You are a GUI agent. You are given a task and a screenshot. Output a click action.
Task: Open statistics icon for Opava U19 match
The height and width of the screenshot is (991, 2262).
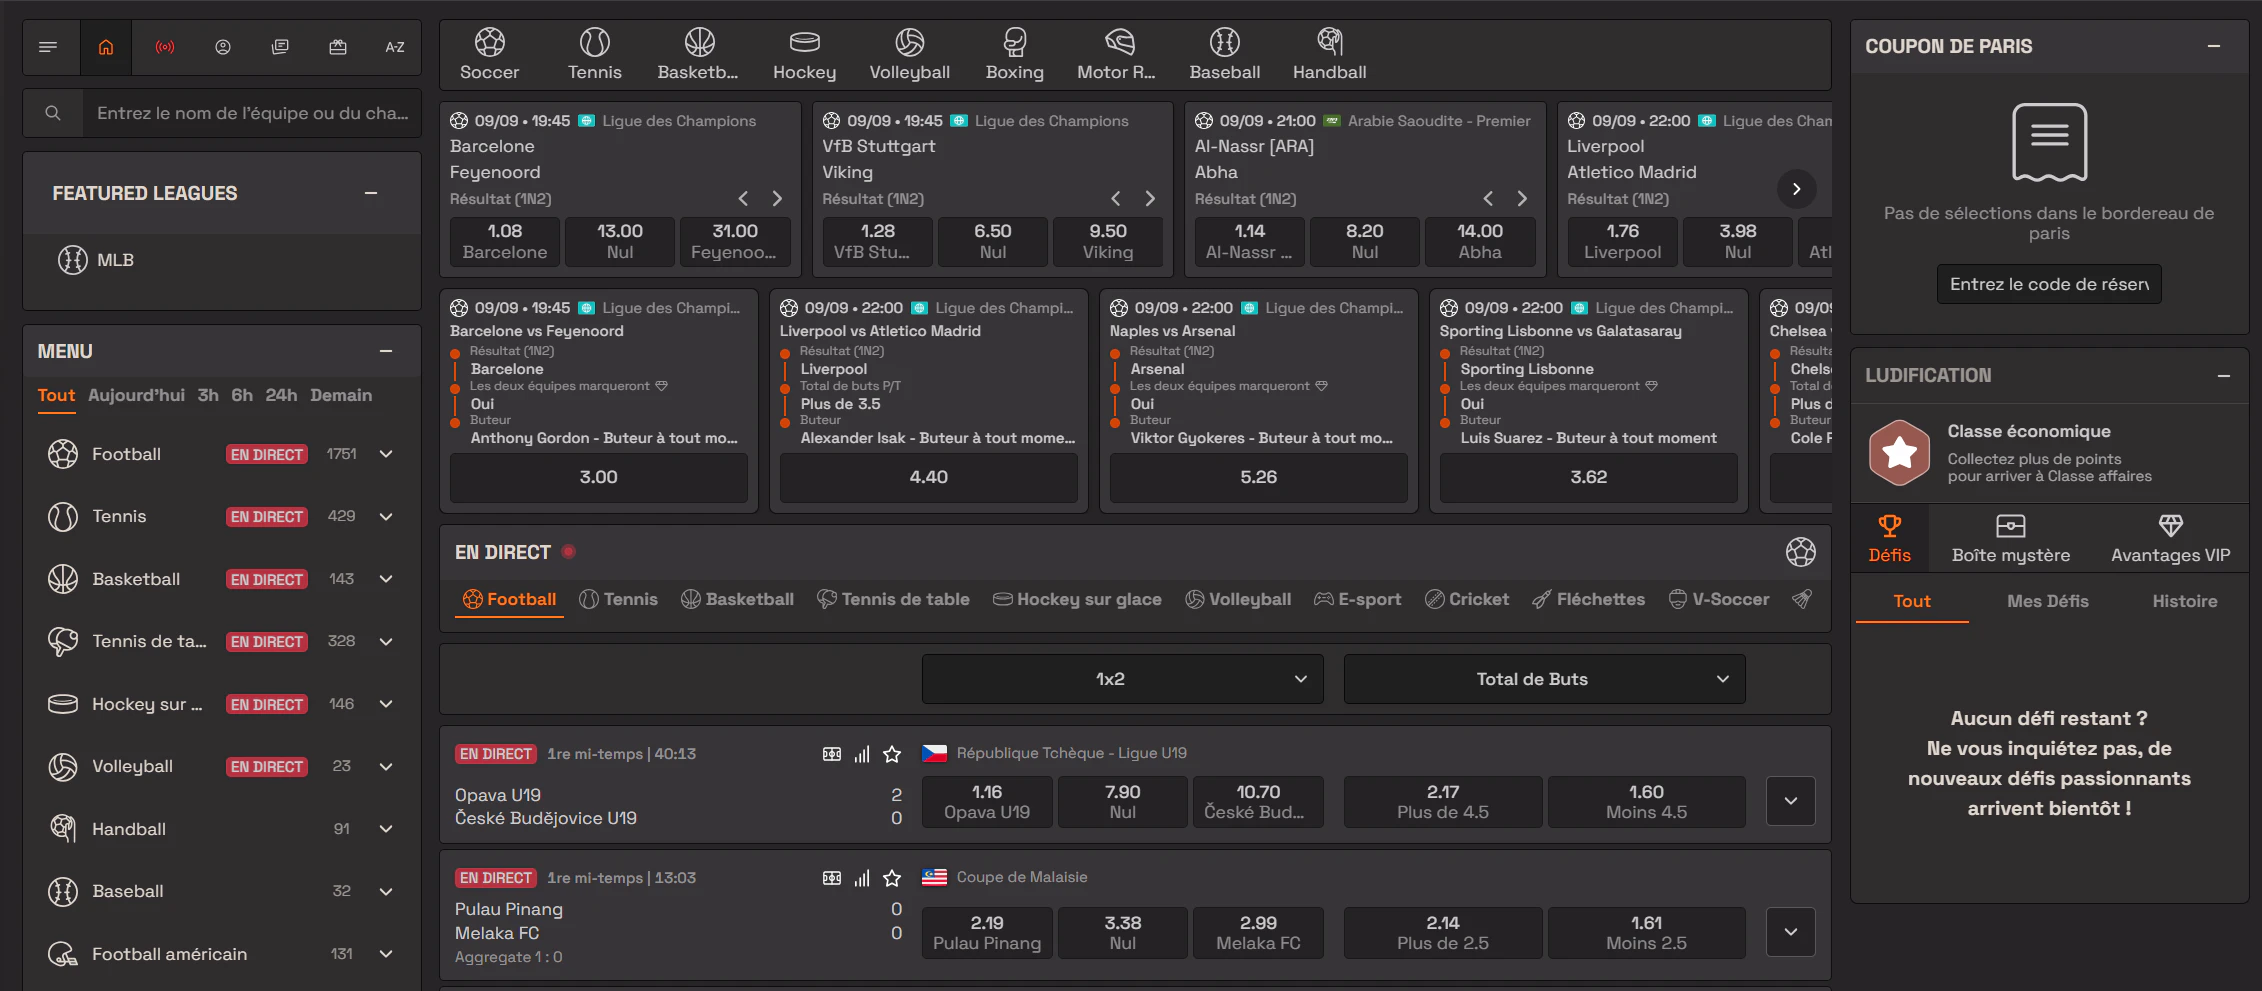point(862,754)
